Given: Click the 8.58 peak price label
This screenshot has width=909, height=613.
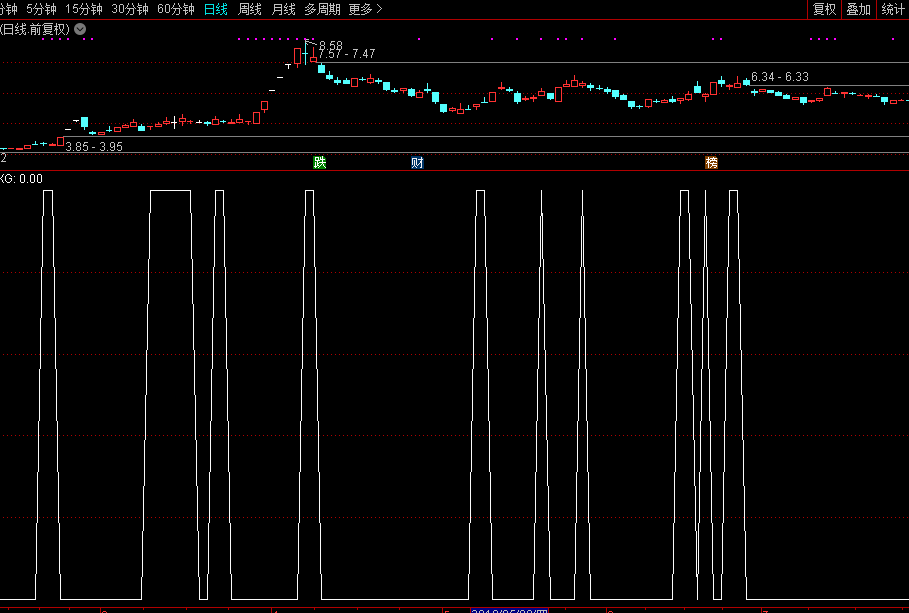Looking at the screenshot, I should coord(331,46).
